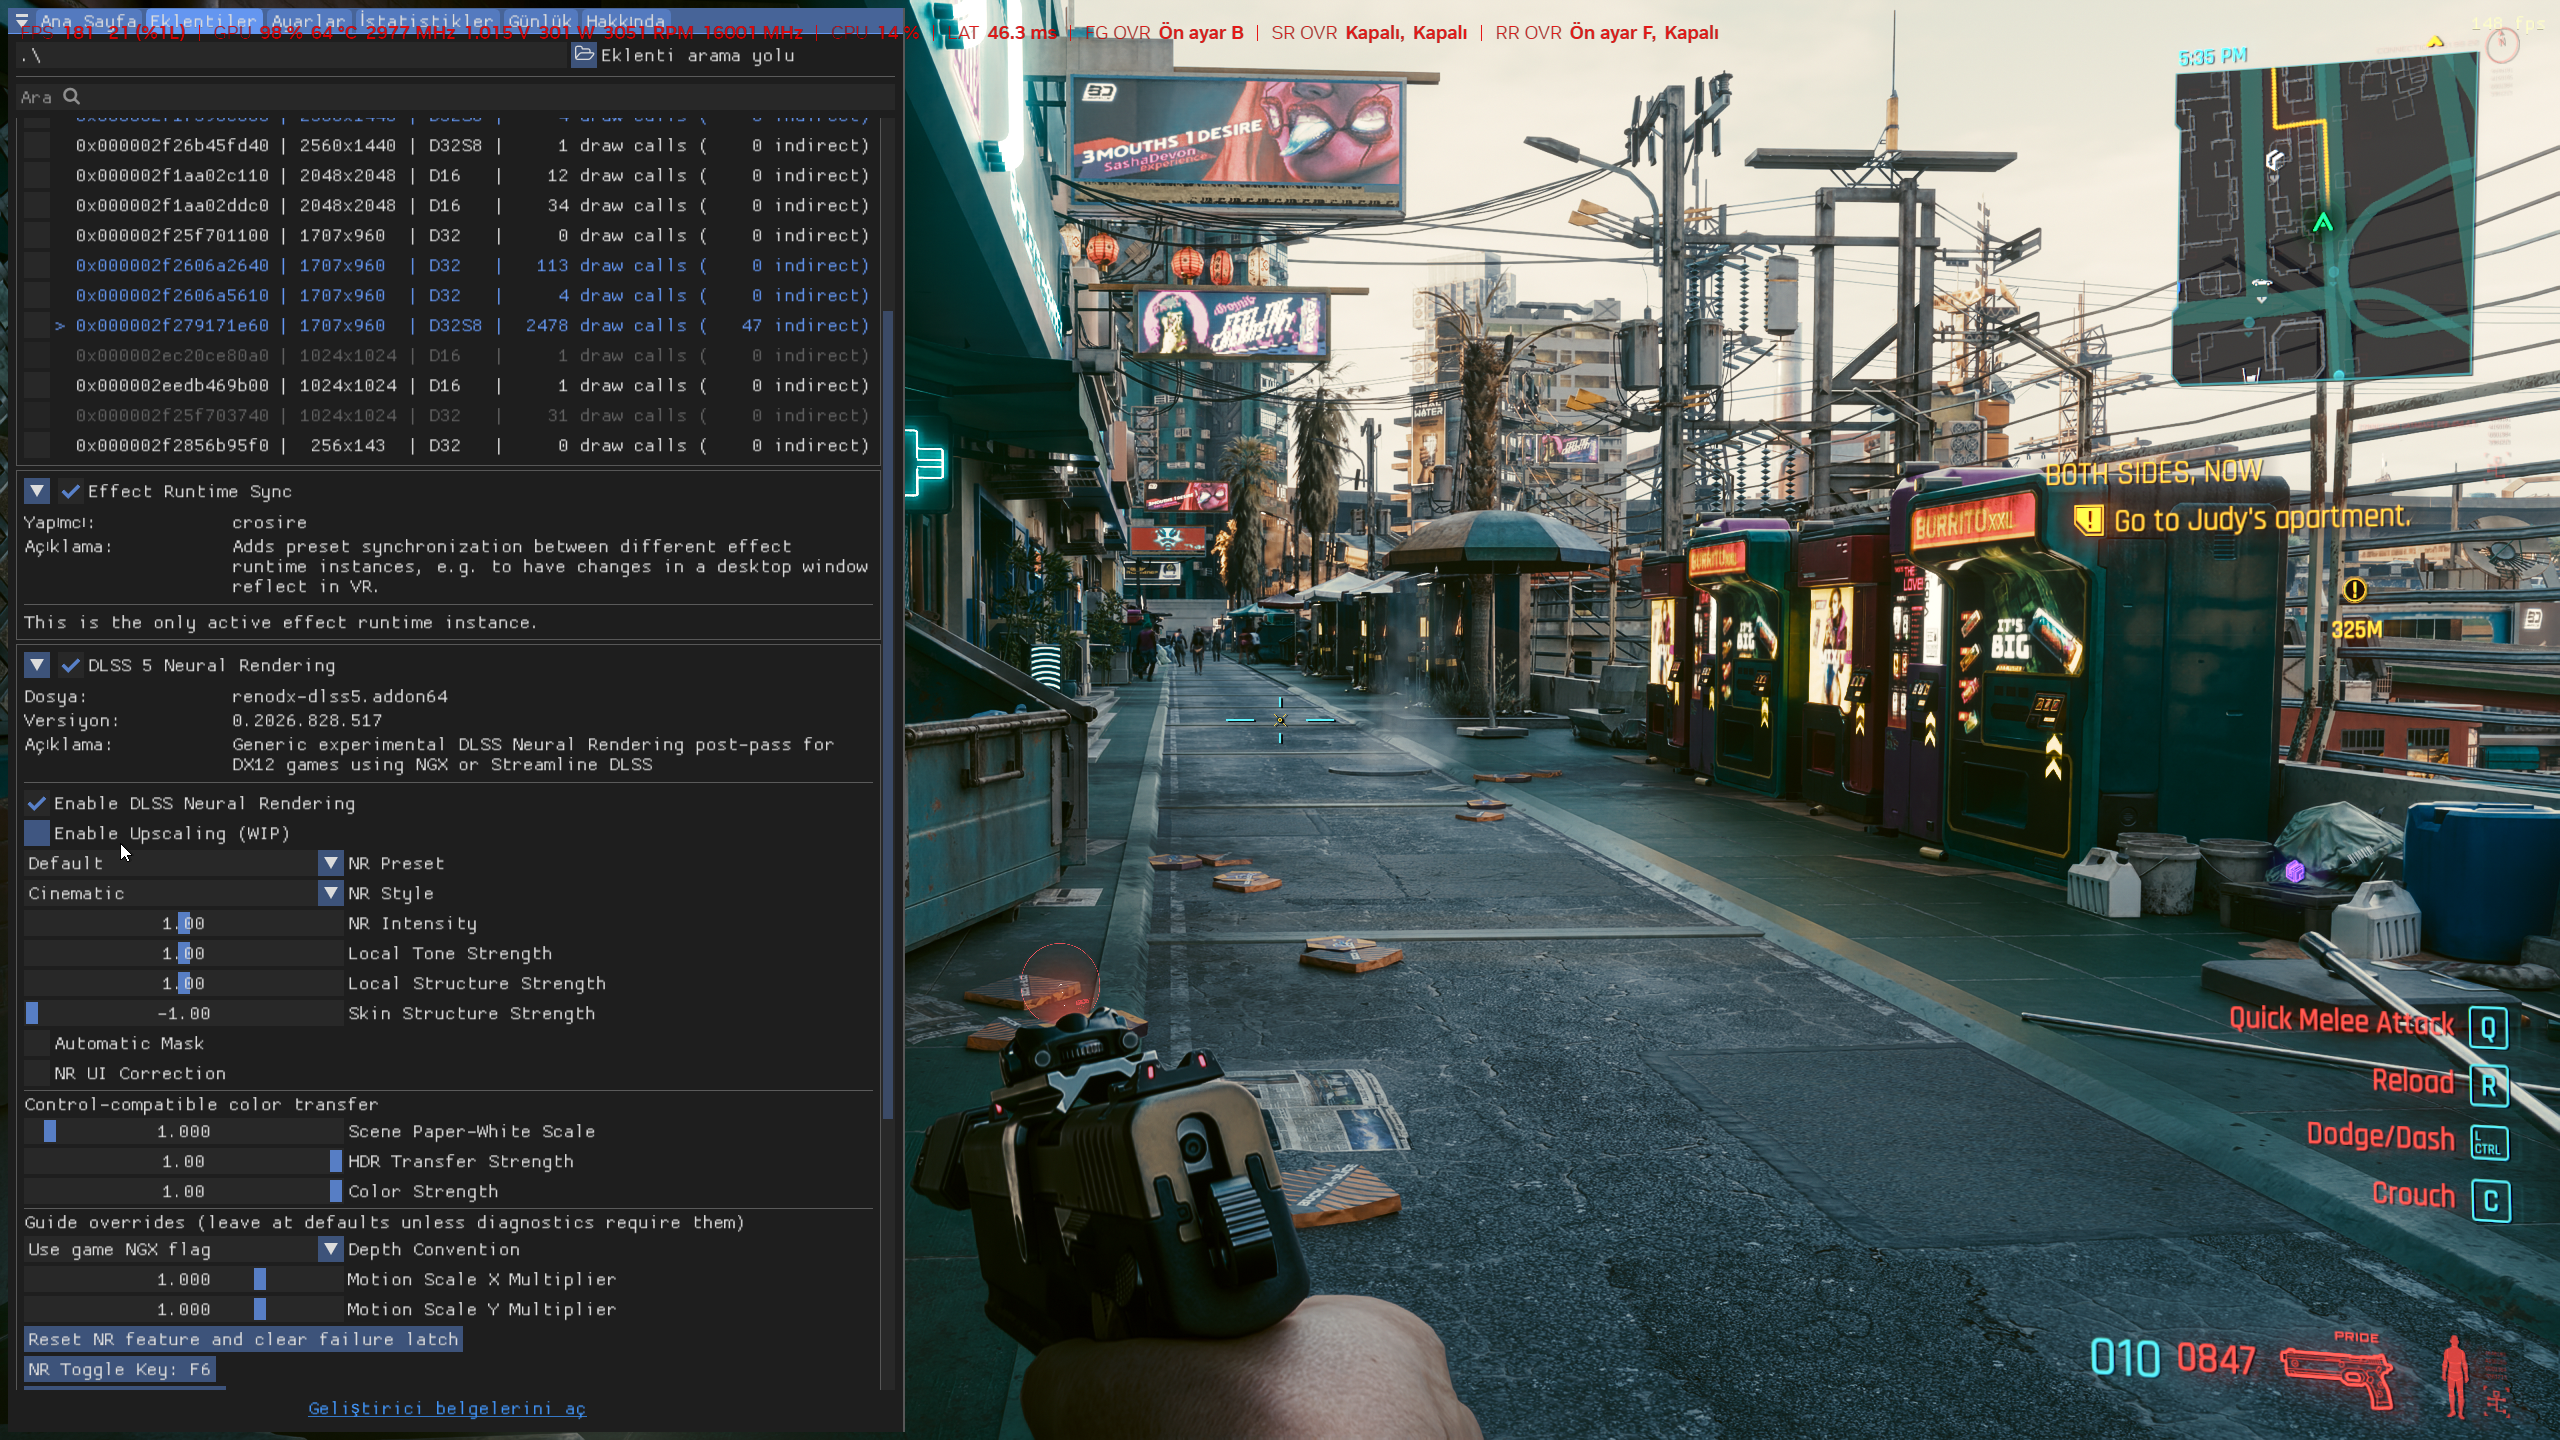Click the Q key hint for Quick Melee Attack
Viewport: 2560px width, 1440px height.
point(2488,1028)
